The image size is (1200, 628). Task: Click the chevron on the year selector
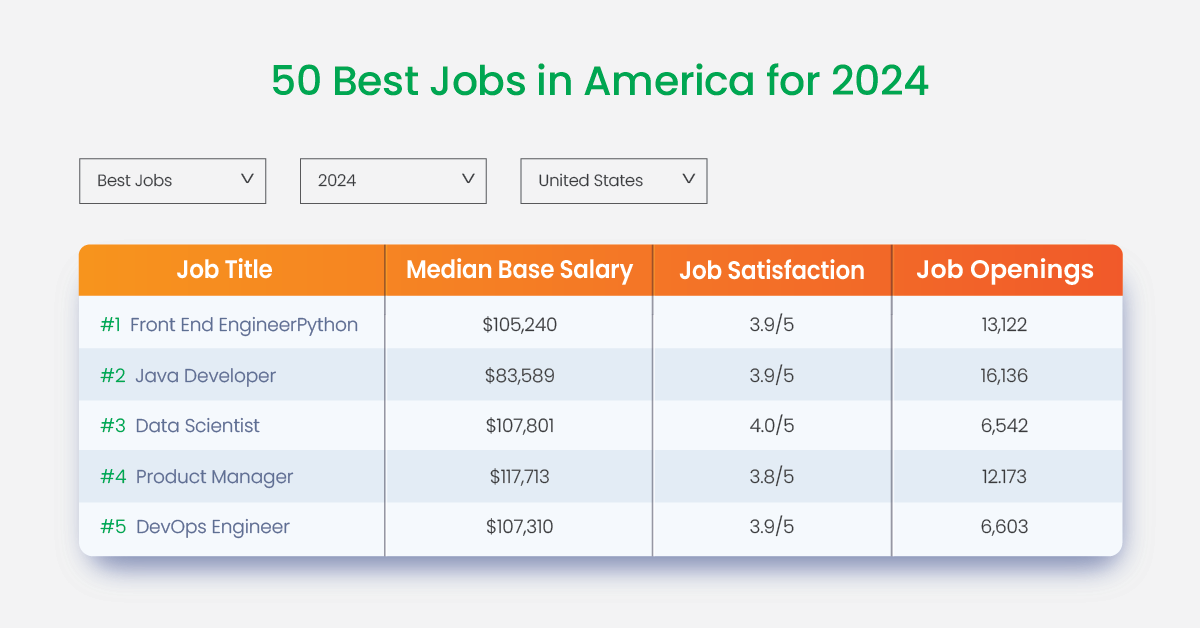pos(466,180)
